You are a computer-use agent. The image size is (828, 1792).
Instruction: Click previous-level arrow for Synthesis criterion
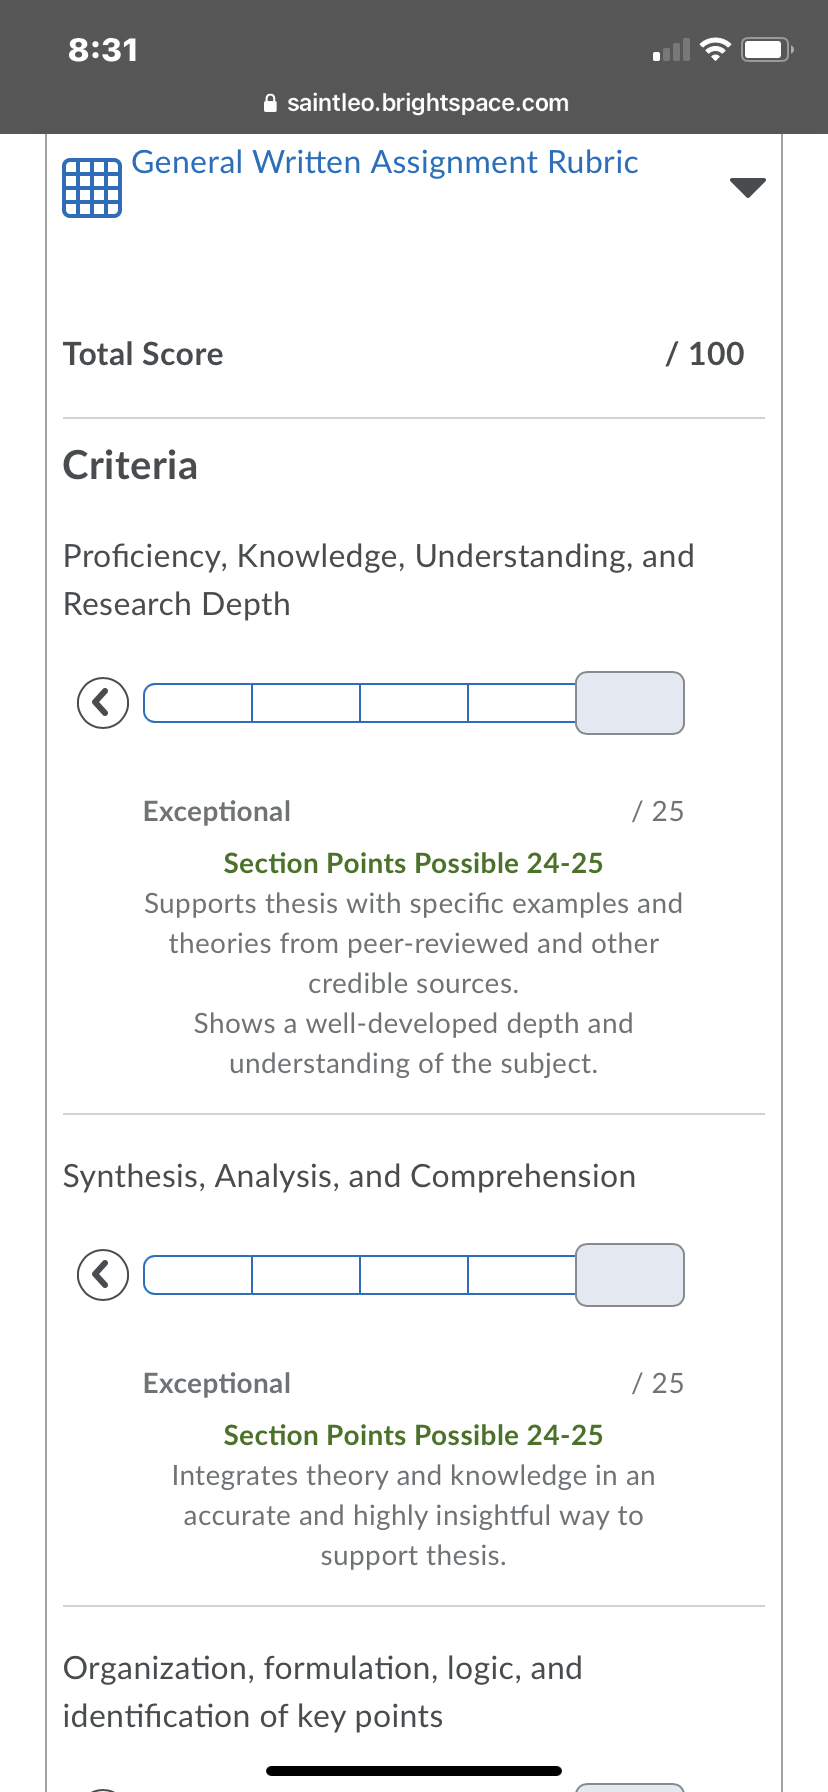(x=103, y=1275)
